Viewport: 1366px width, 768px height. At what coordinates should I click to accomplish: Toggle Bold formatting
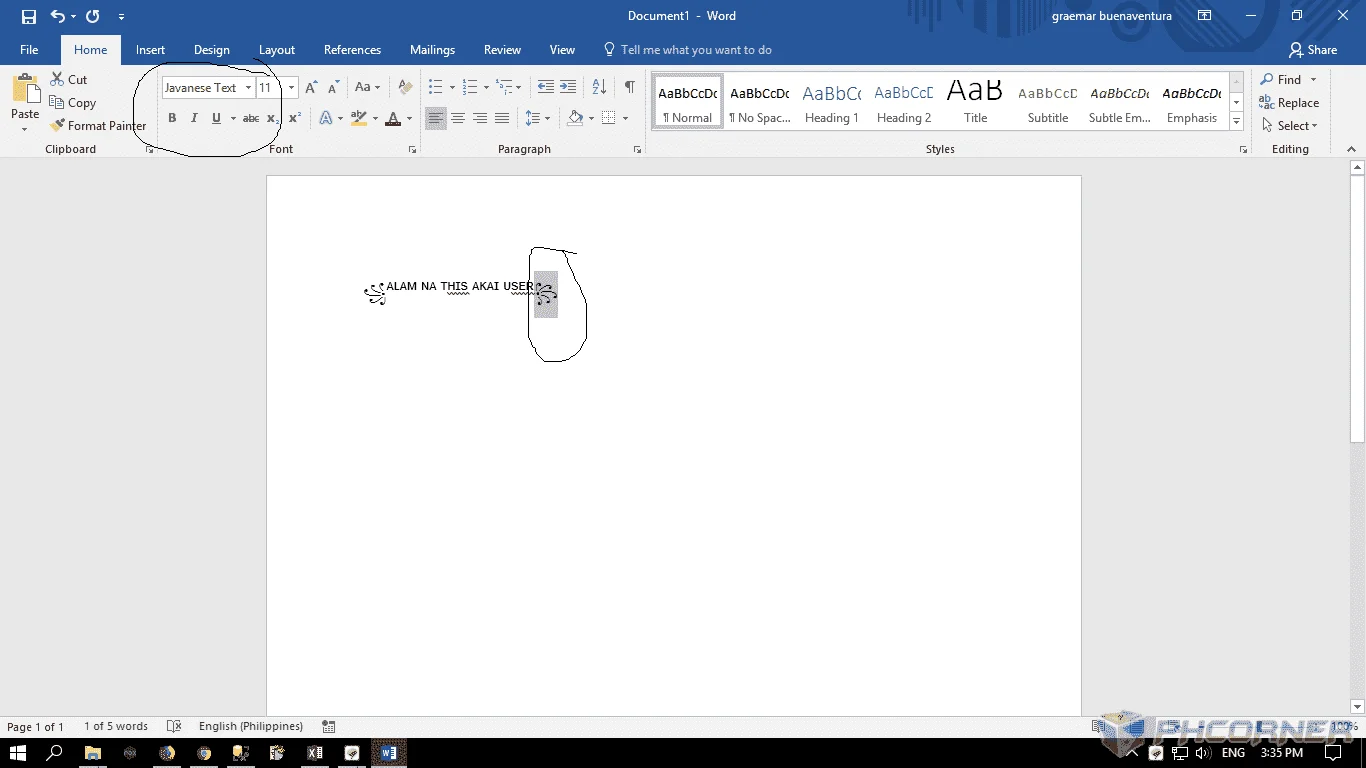tap(172, 118)
